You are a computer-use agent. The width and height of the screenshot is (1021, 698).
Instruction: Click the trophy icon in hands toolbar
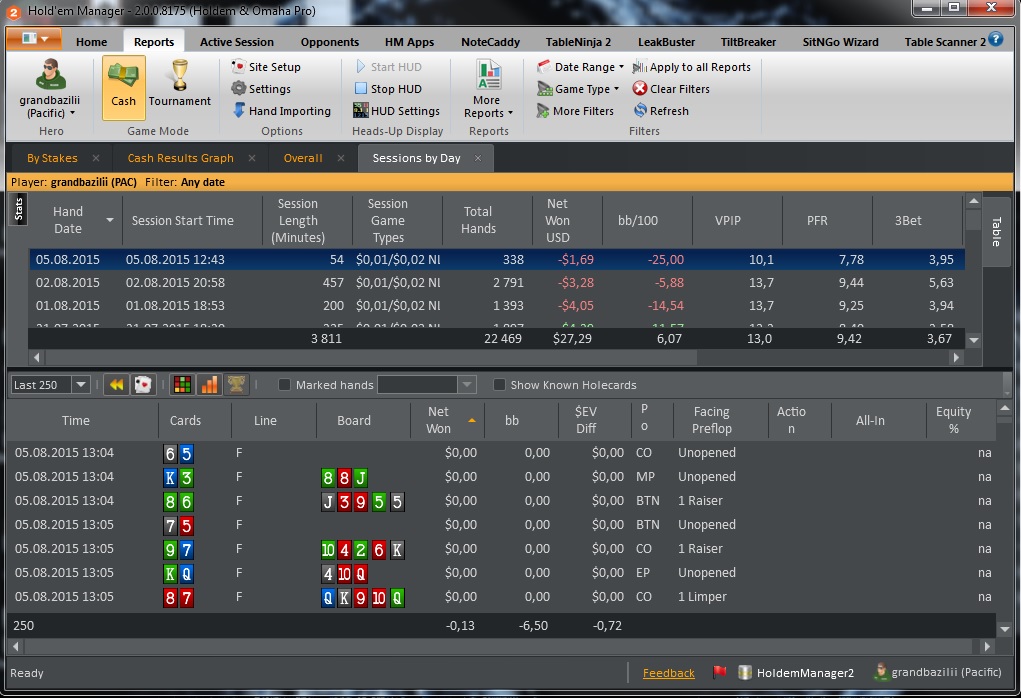tap(236, 385)
